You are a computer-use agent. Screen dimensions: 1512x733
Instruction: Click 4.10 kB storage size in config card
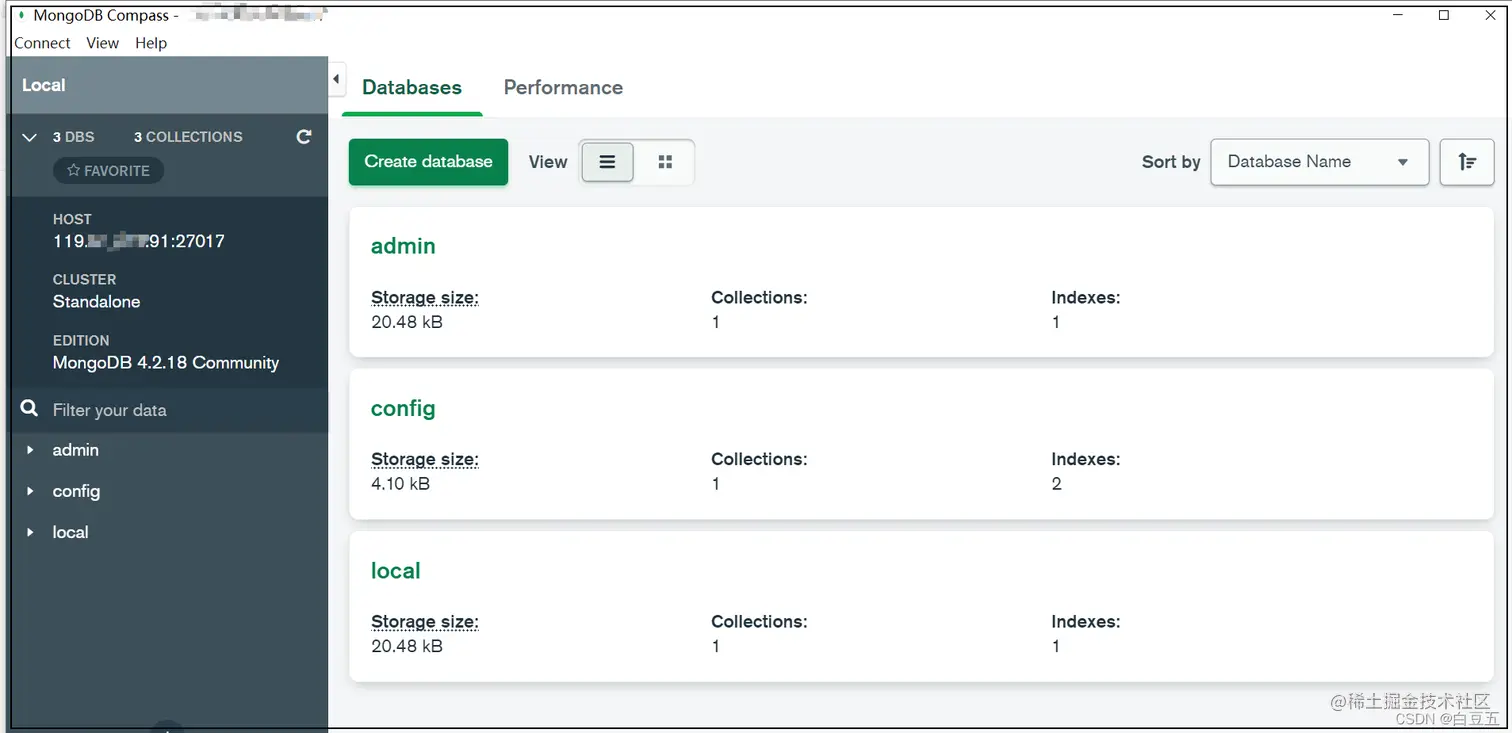400,484
